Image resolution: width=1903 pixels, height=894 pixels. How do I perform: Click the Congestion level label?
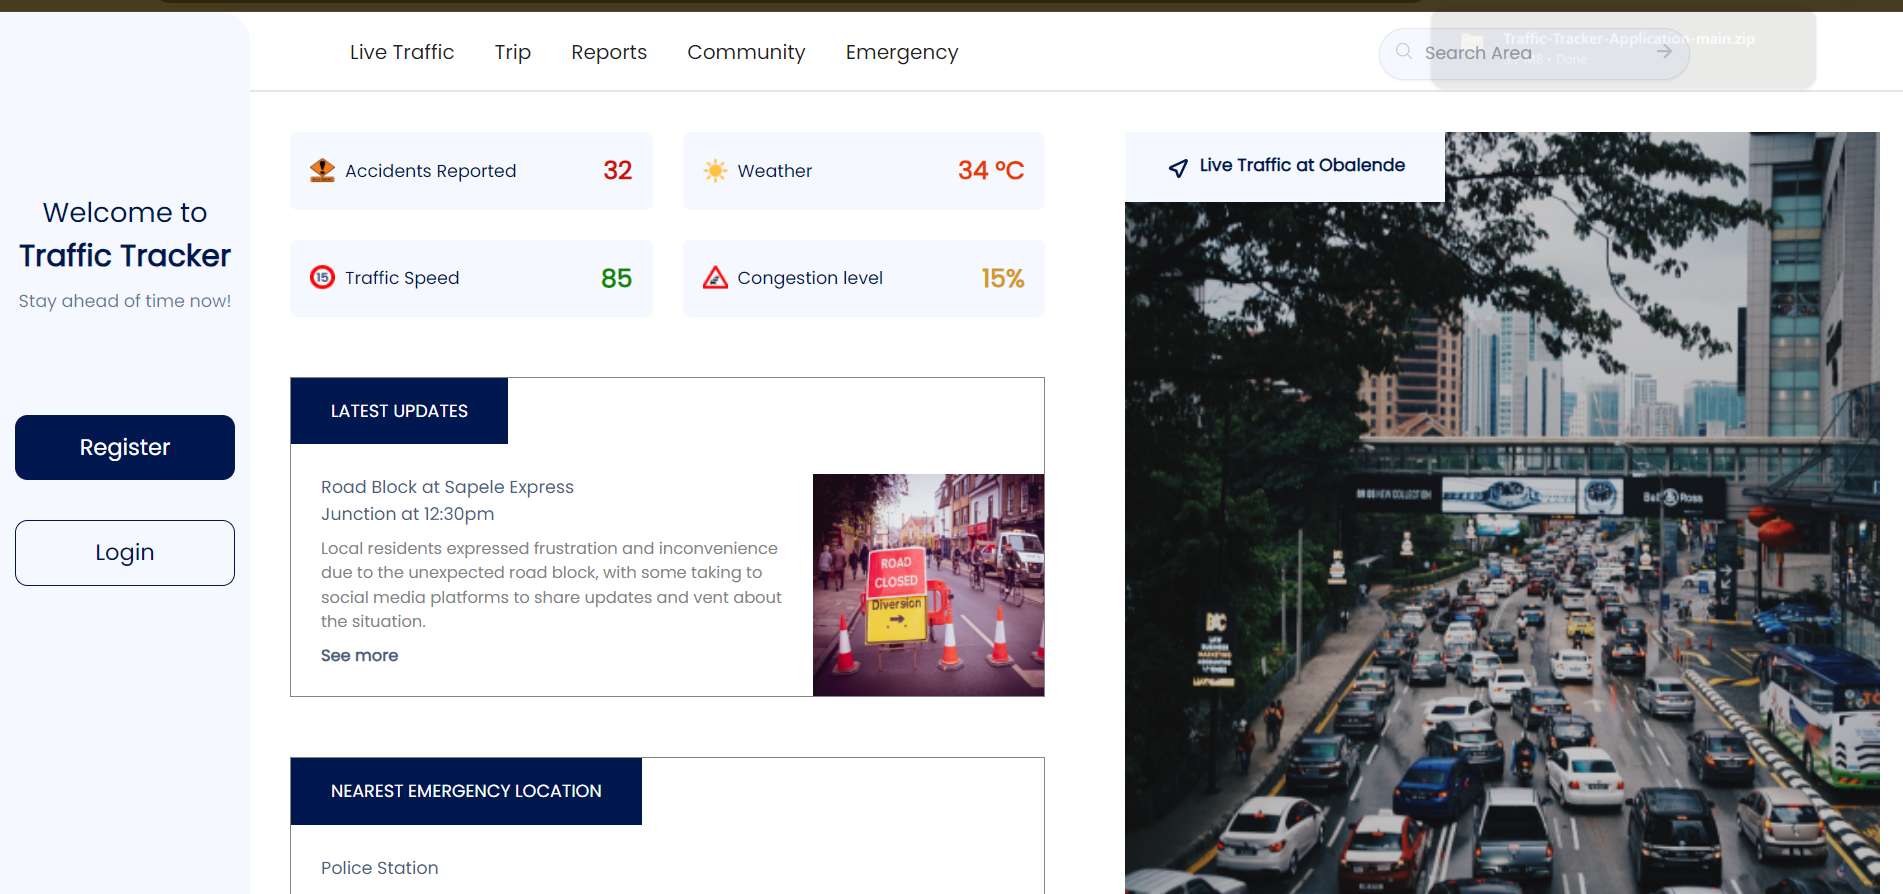(x=810, y=278)
